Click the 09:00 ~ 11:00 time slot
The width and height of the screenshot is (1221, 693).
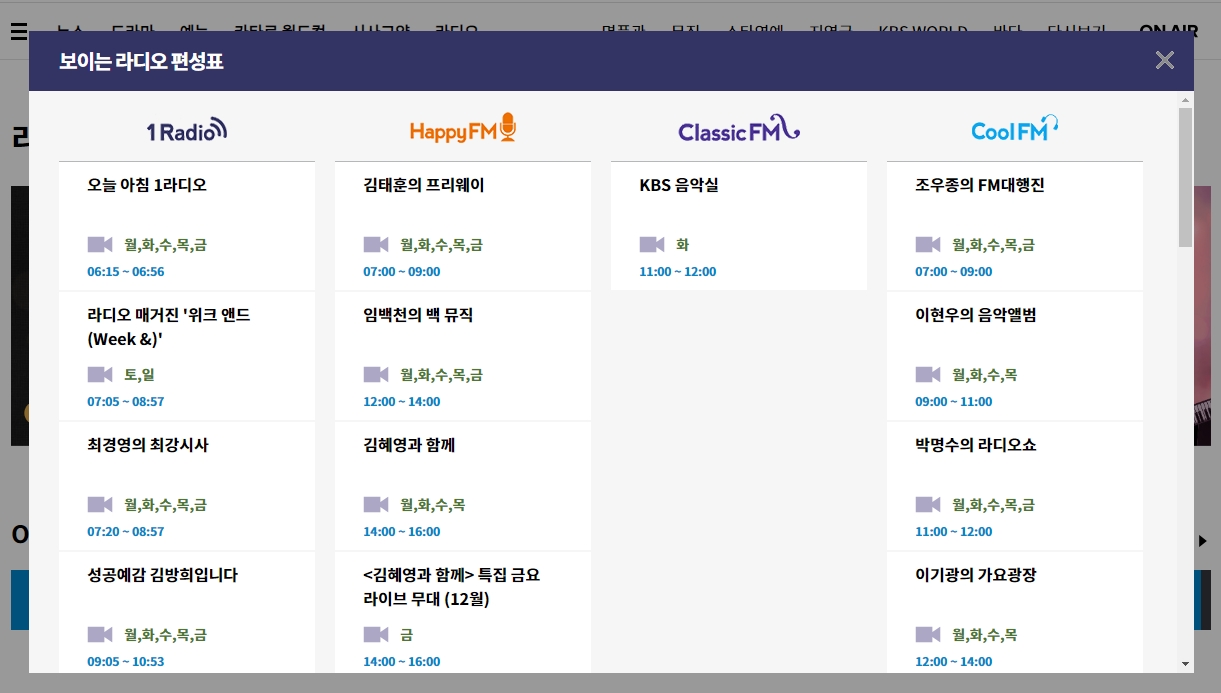(954, 402)
